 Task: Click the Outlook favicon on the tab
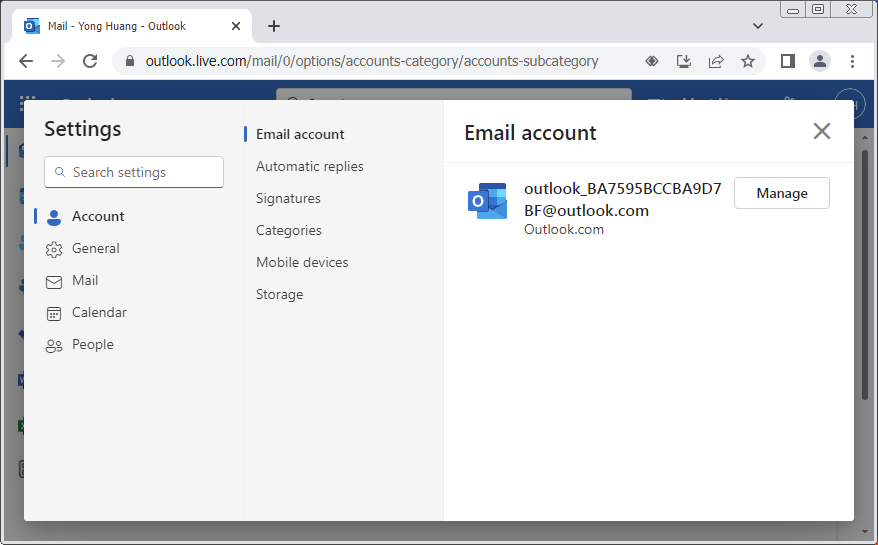pos(31,26)
